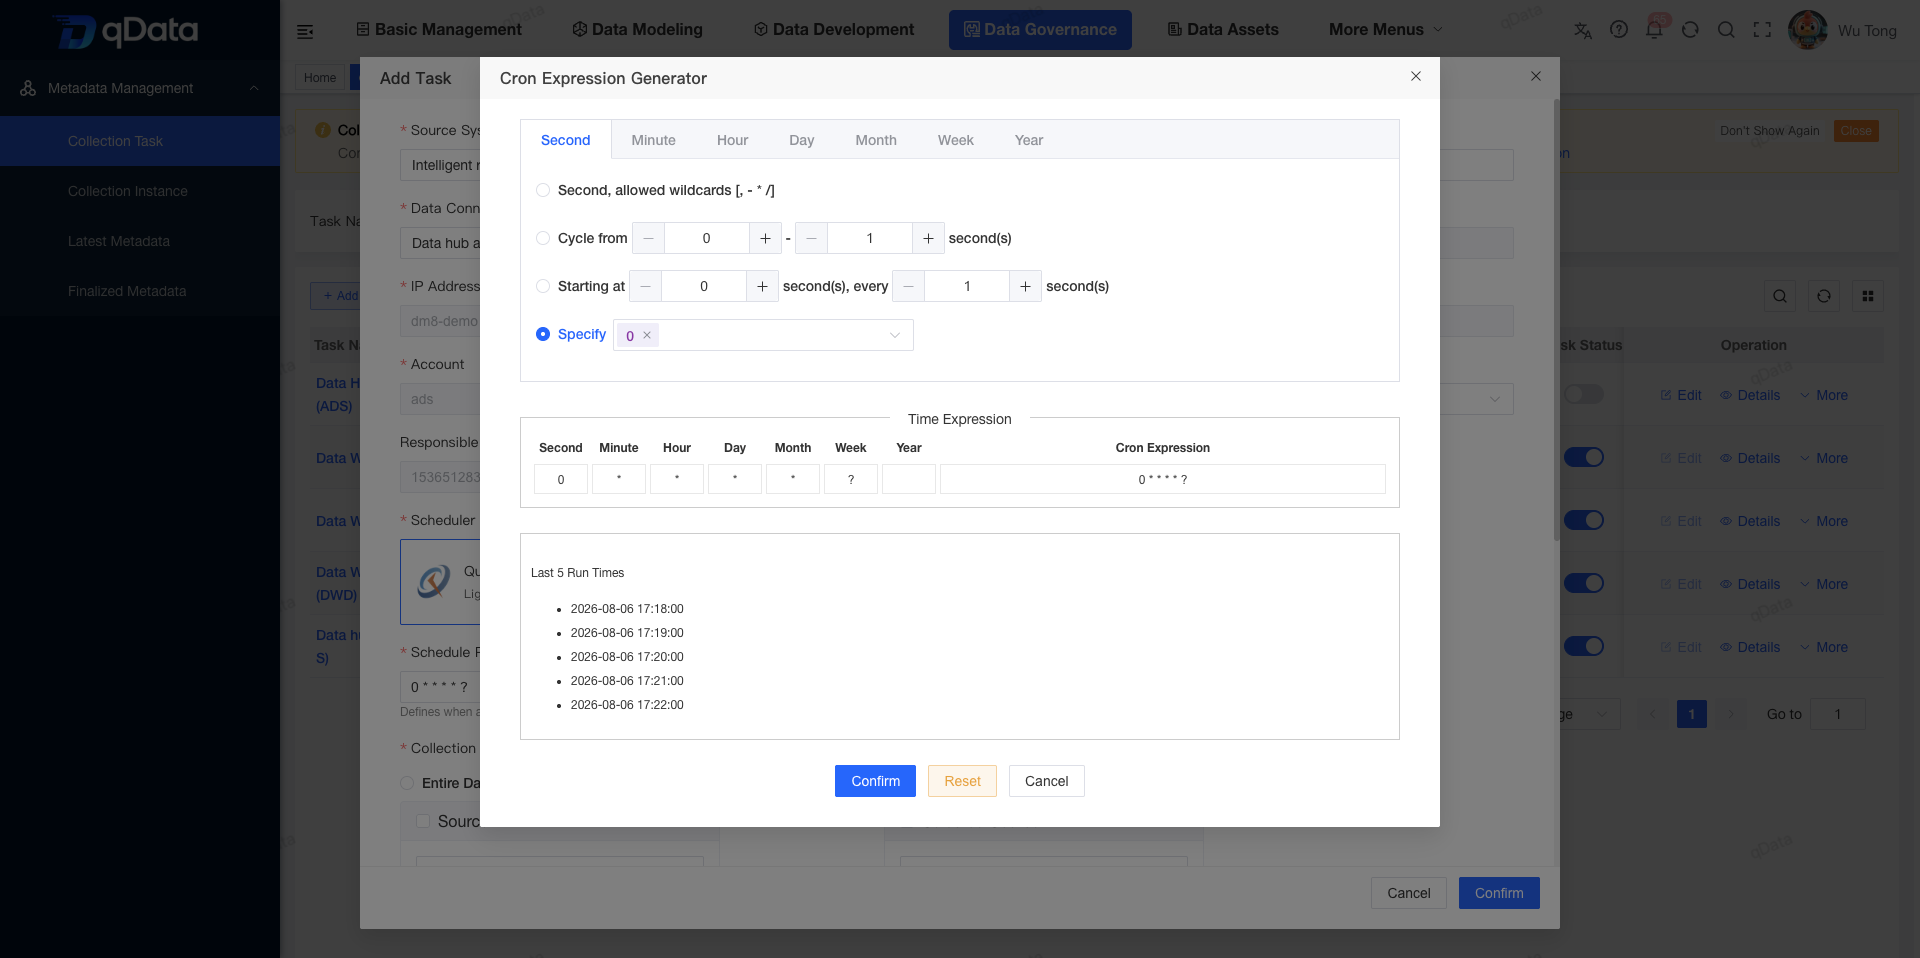Click the qData logo
Viewport: 1920px width, 958px height.
tap(126, 31)
